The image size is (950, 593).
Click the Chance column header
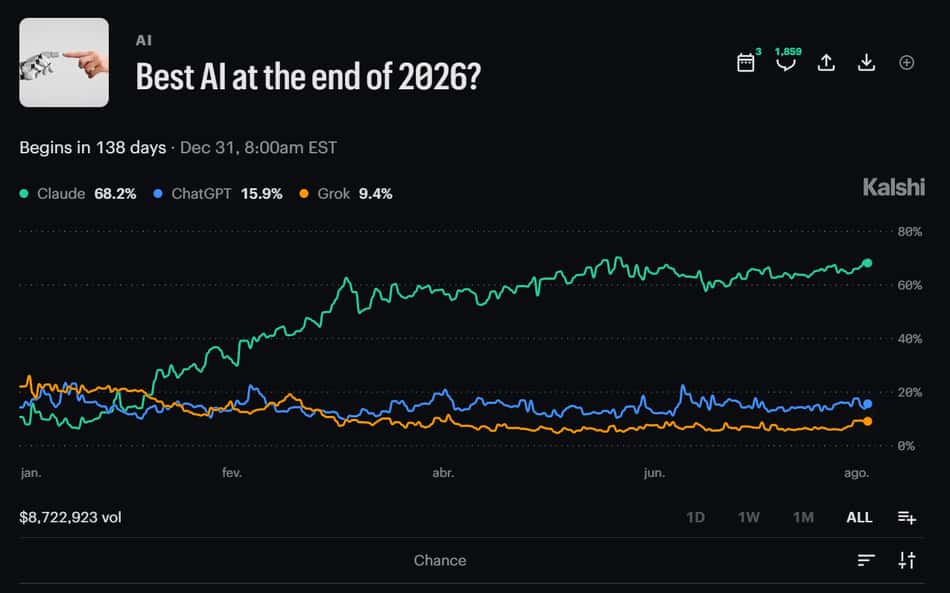click(440, 560)
